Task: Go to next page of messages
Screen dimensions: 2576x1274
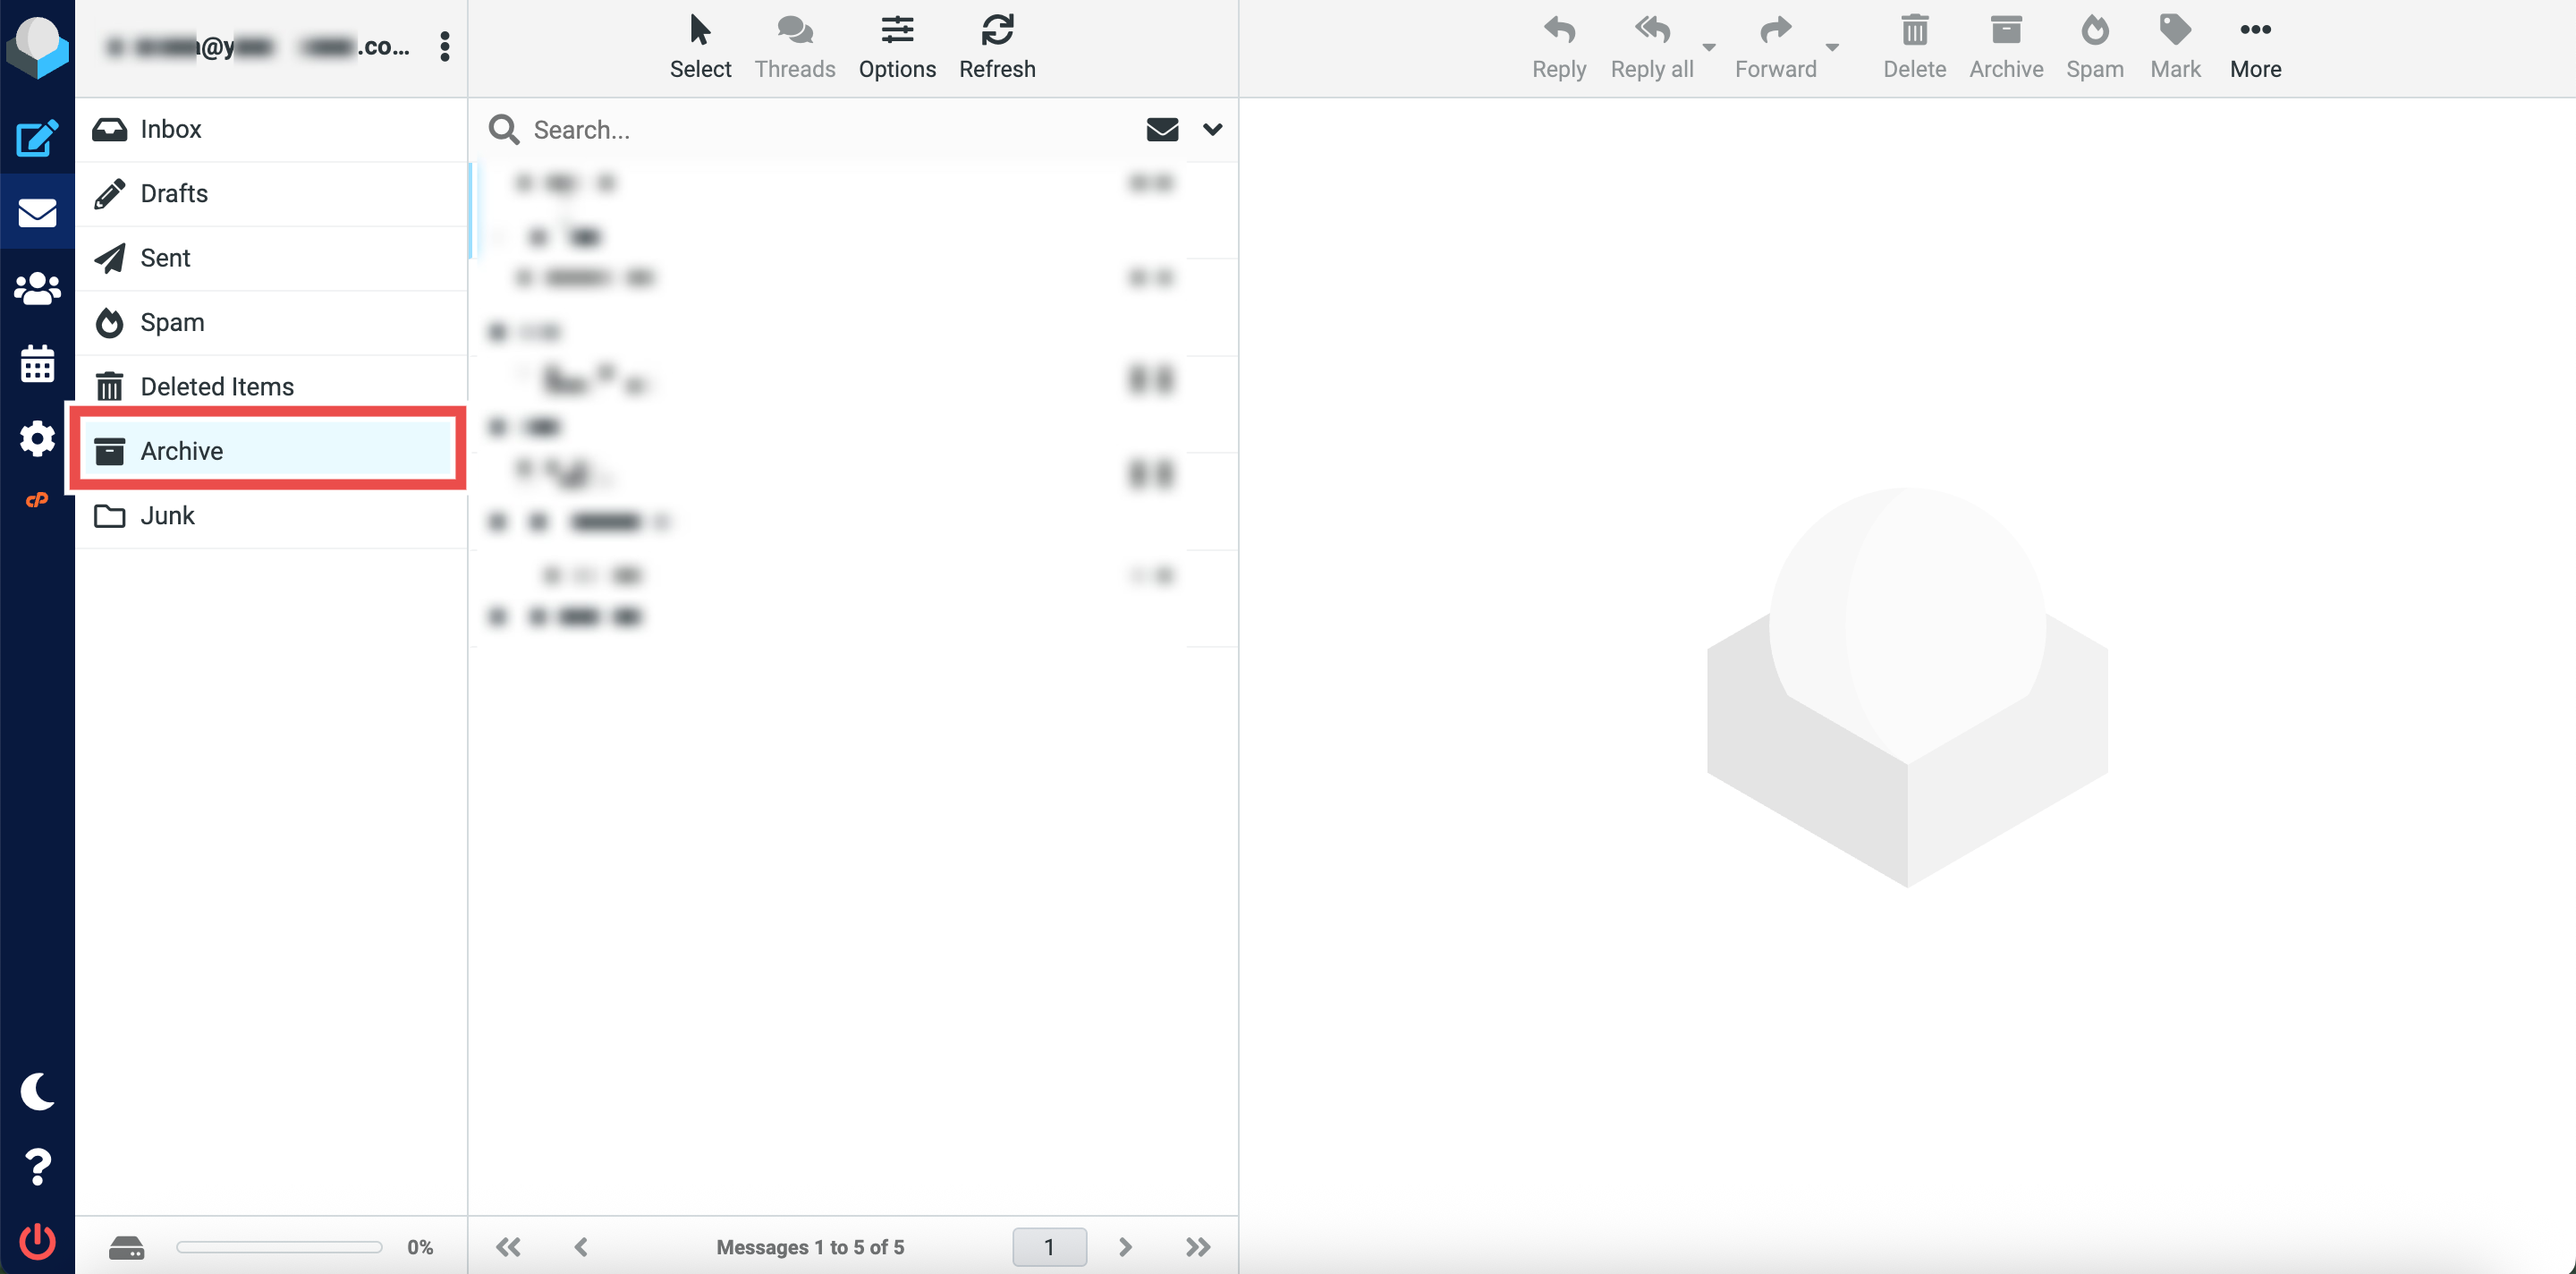Action: 1124,1246
